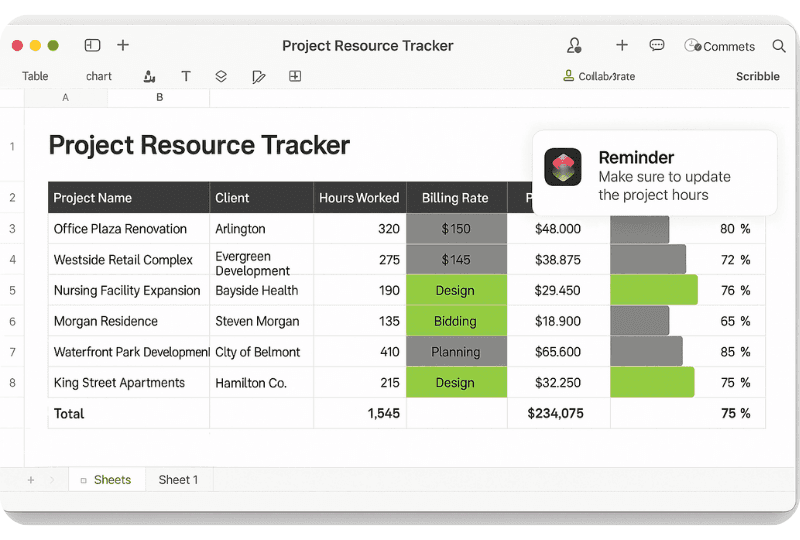Open the user account icon in title bar
The image size is (800, 540).
click(574, 45)
